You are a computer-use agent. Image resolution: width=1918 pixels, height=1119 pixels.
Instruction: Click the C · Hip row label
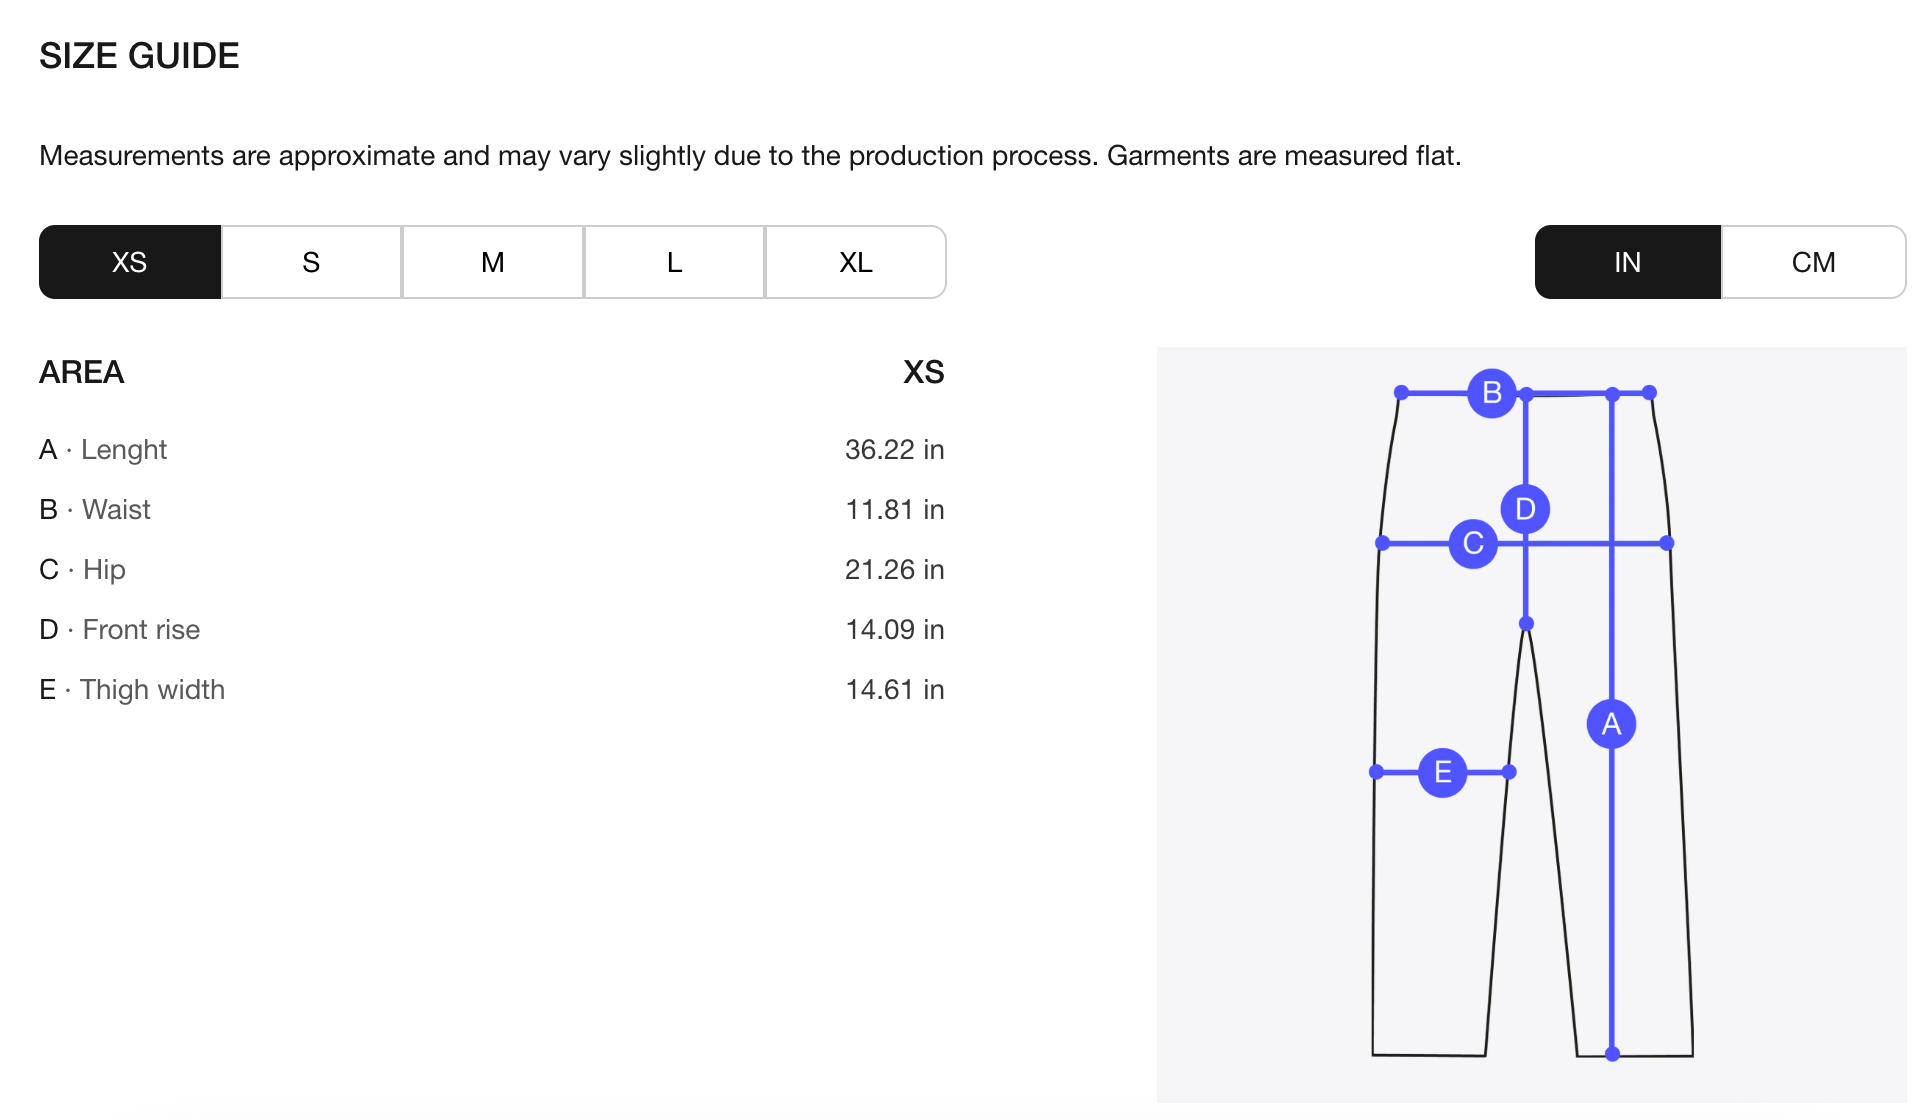[83, 570]
